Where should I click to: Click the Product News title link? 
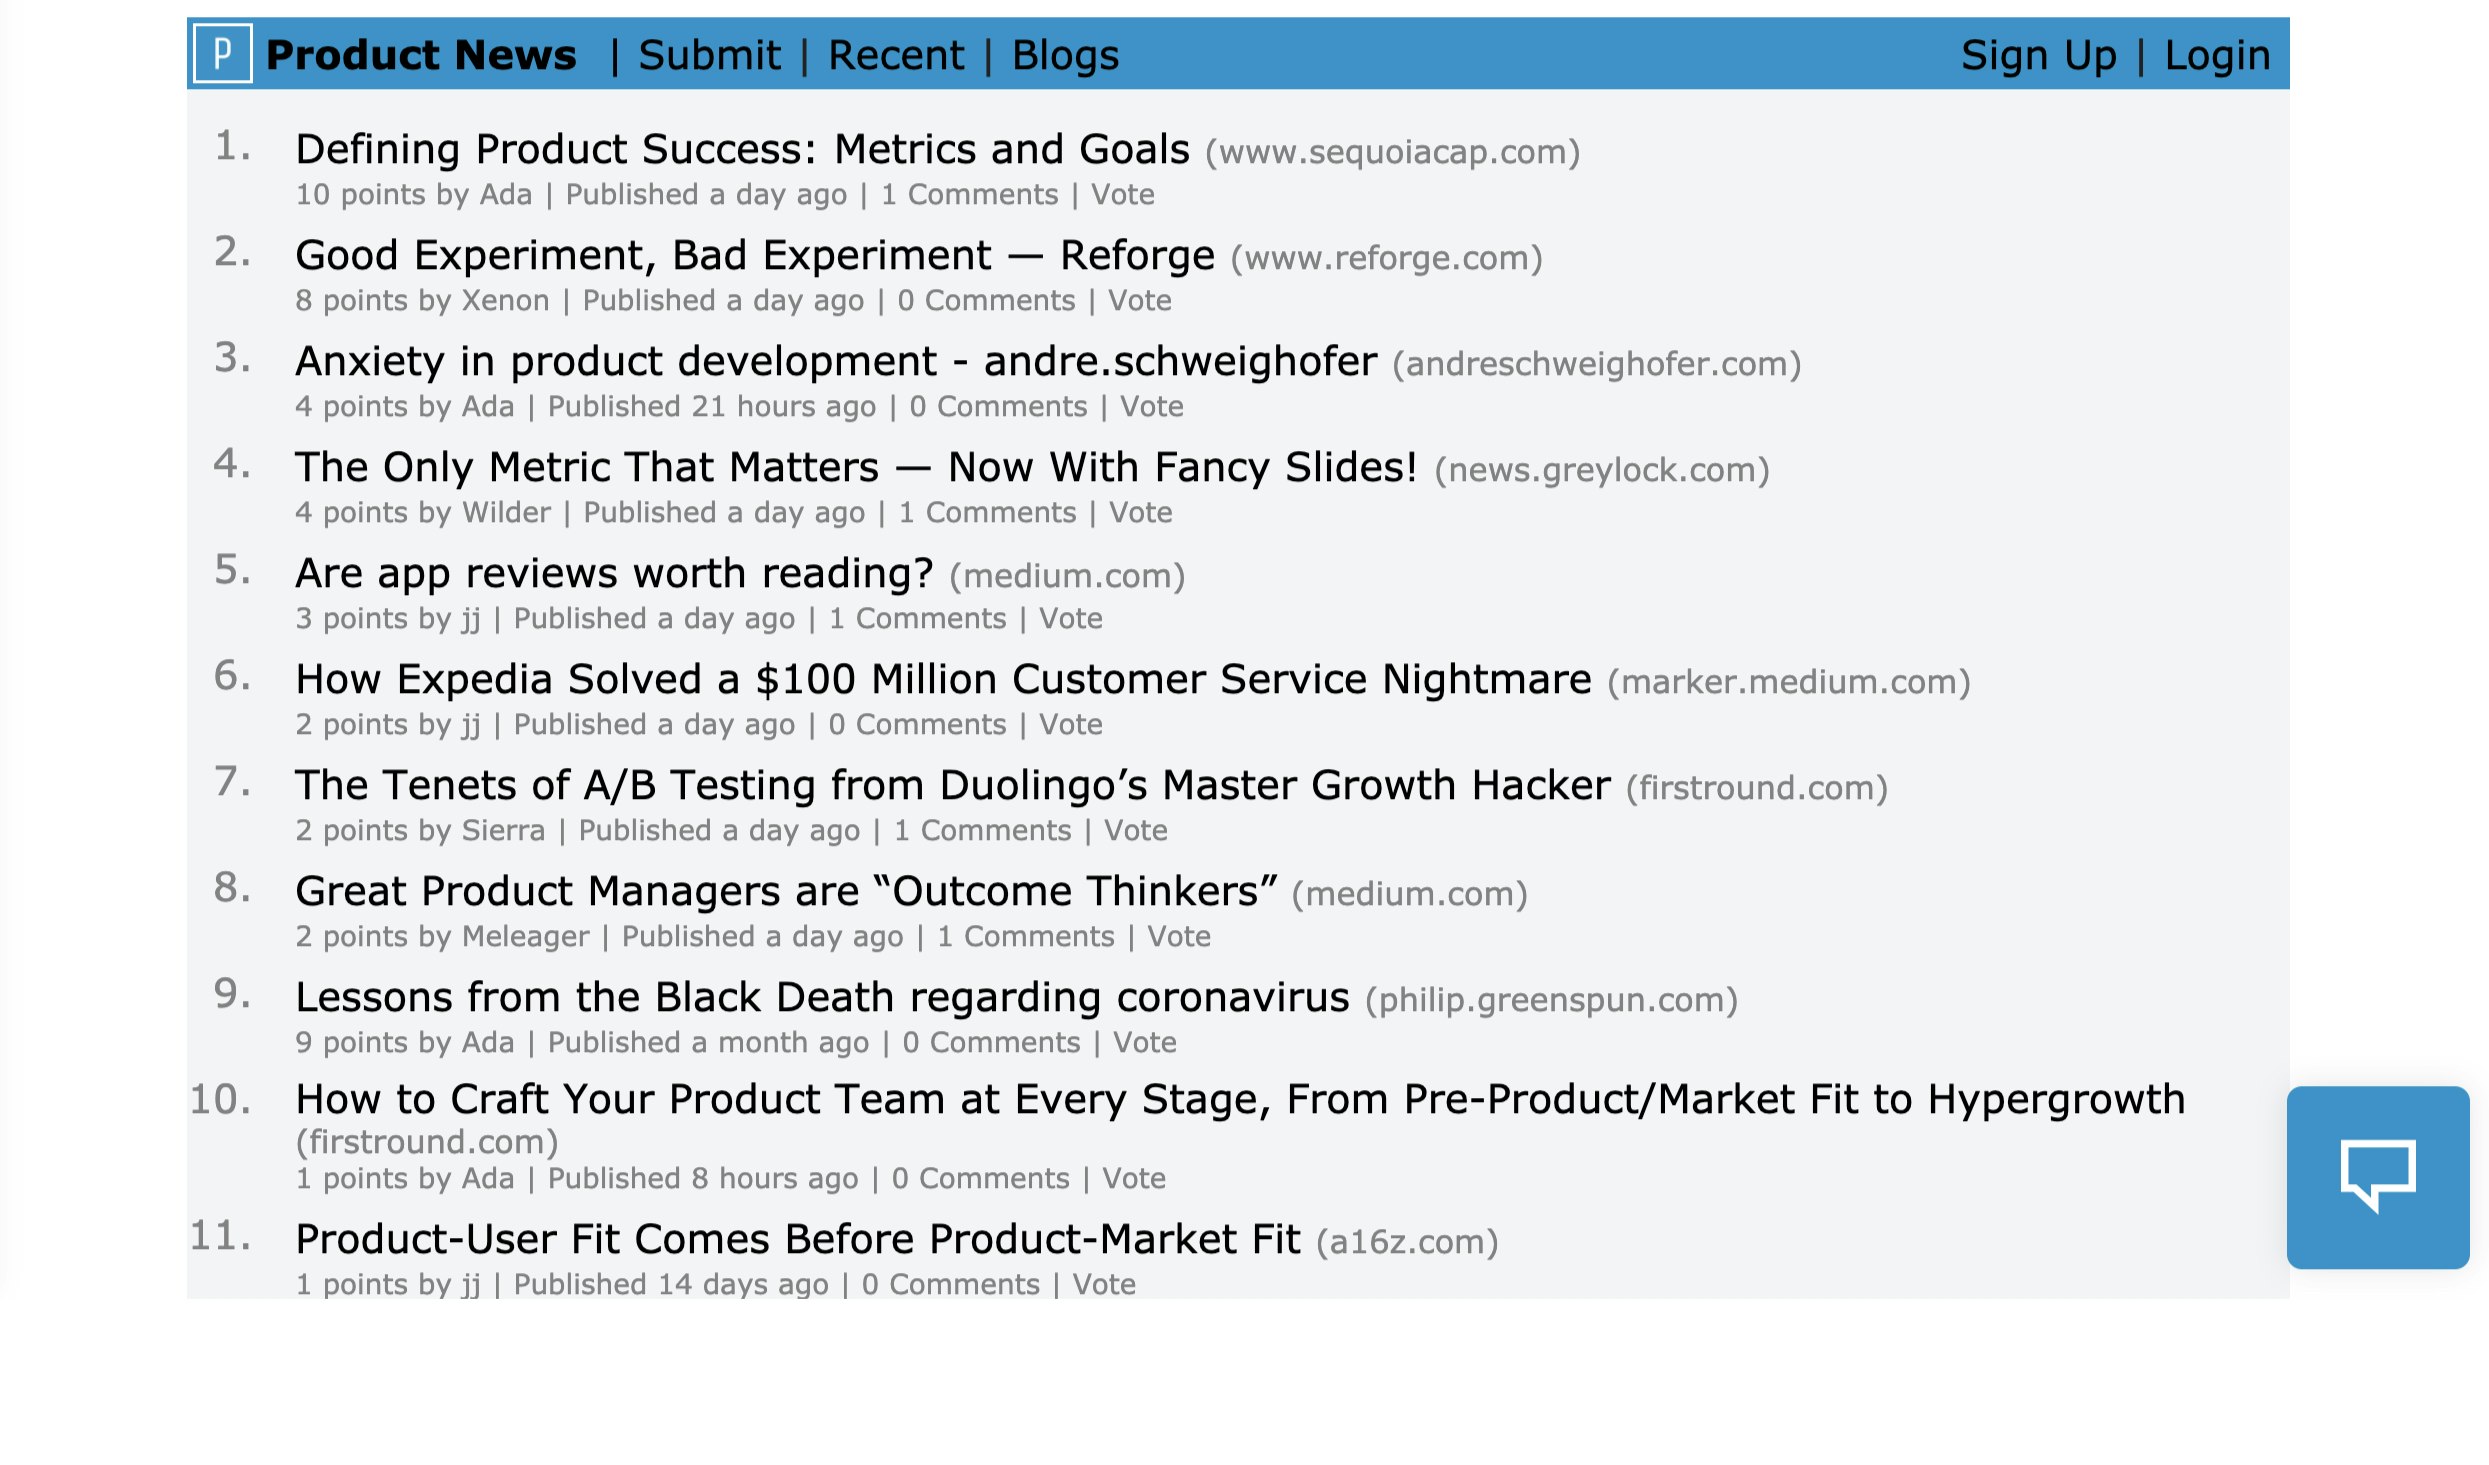click(421, 55)
